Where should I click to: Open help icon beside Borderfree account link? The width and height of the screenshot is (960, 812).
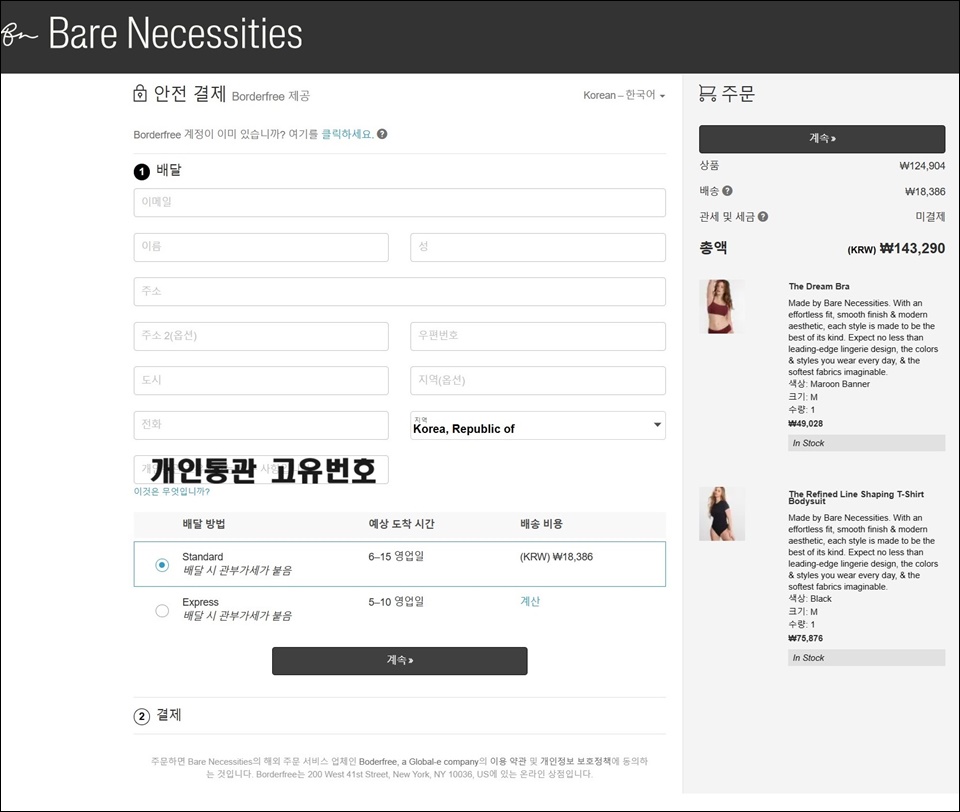[382, 134]
